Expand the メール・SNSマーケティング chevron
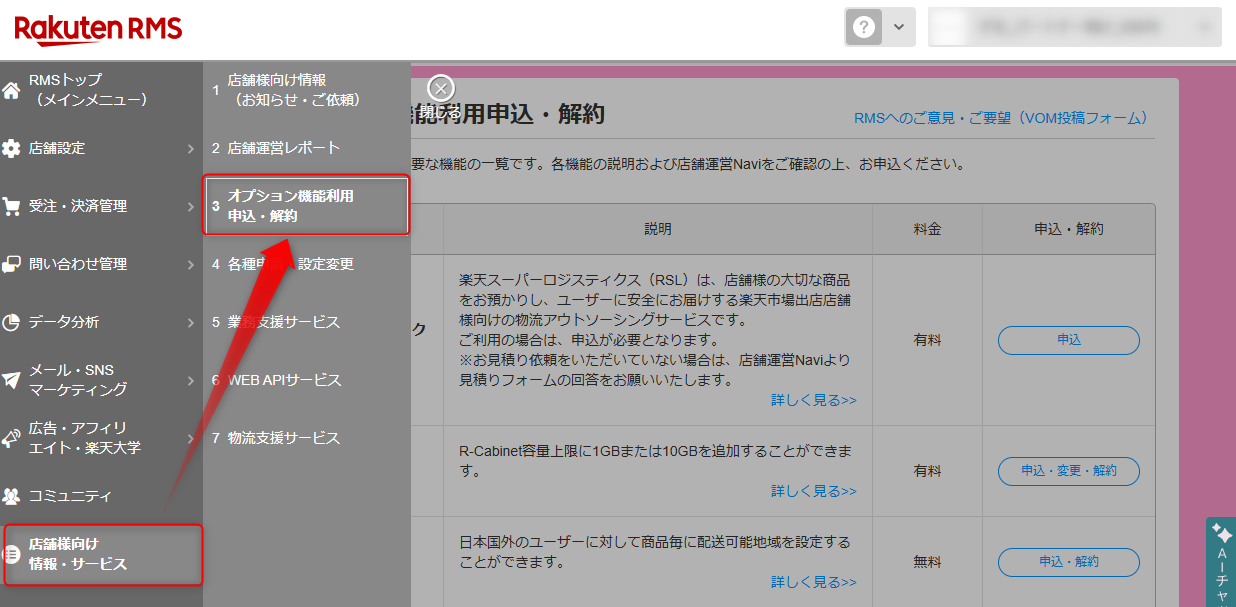The height and width of the screenshot is (607, 1236). [x=191, y=380]
